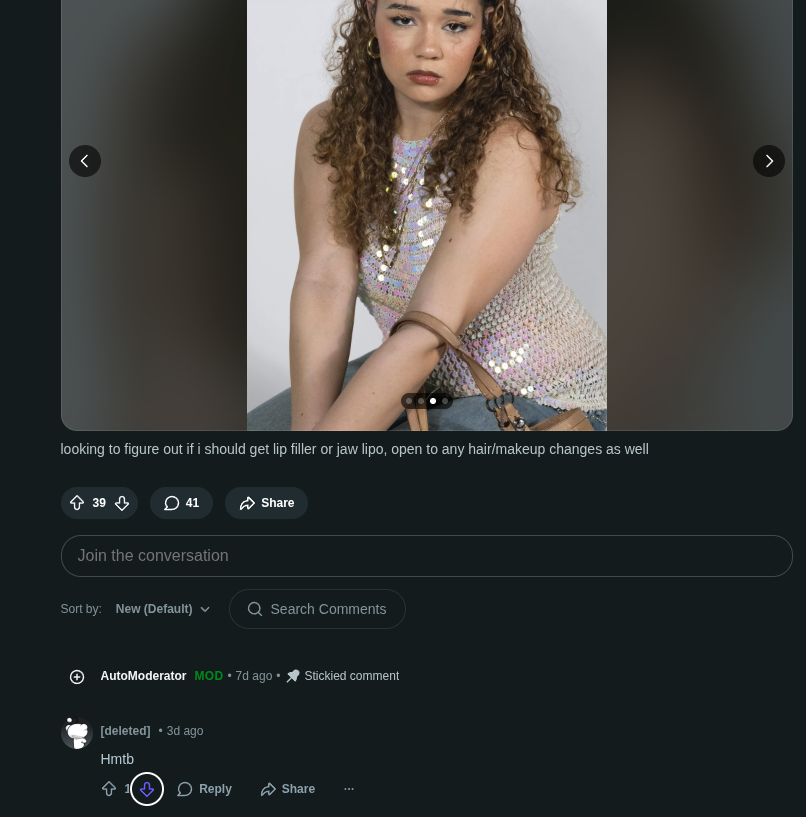Screen dimensions: 806x817
Task: Reply to the 'Hmtb' comment
Action: click(x=204, y=789)
